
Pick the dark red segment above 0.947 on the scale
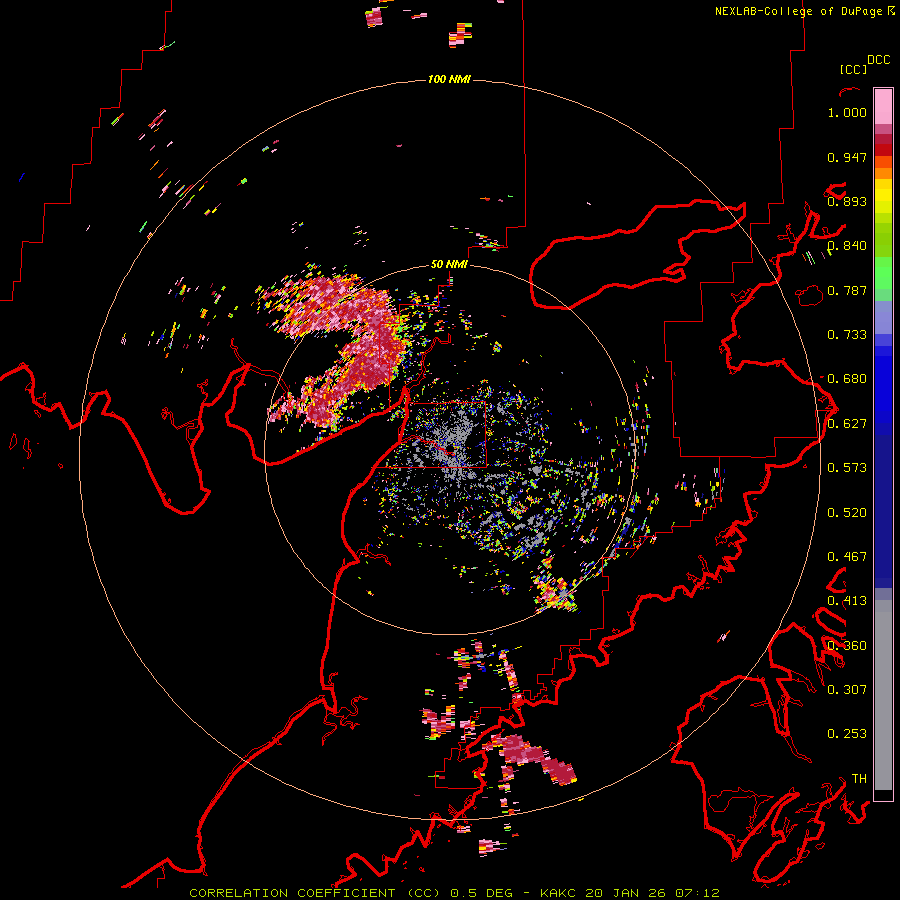[883, 150]
